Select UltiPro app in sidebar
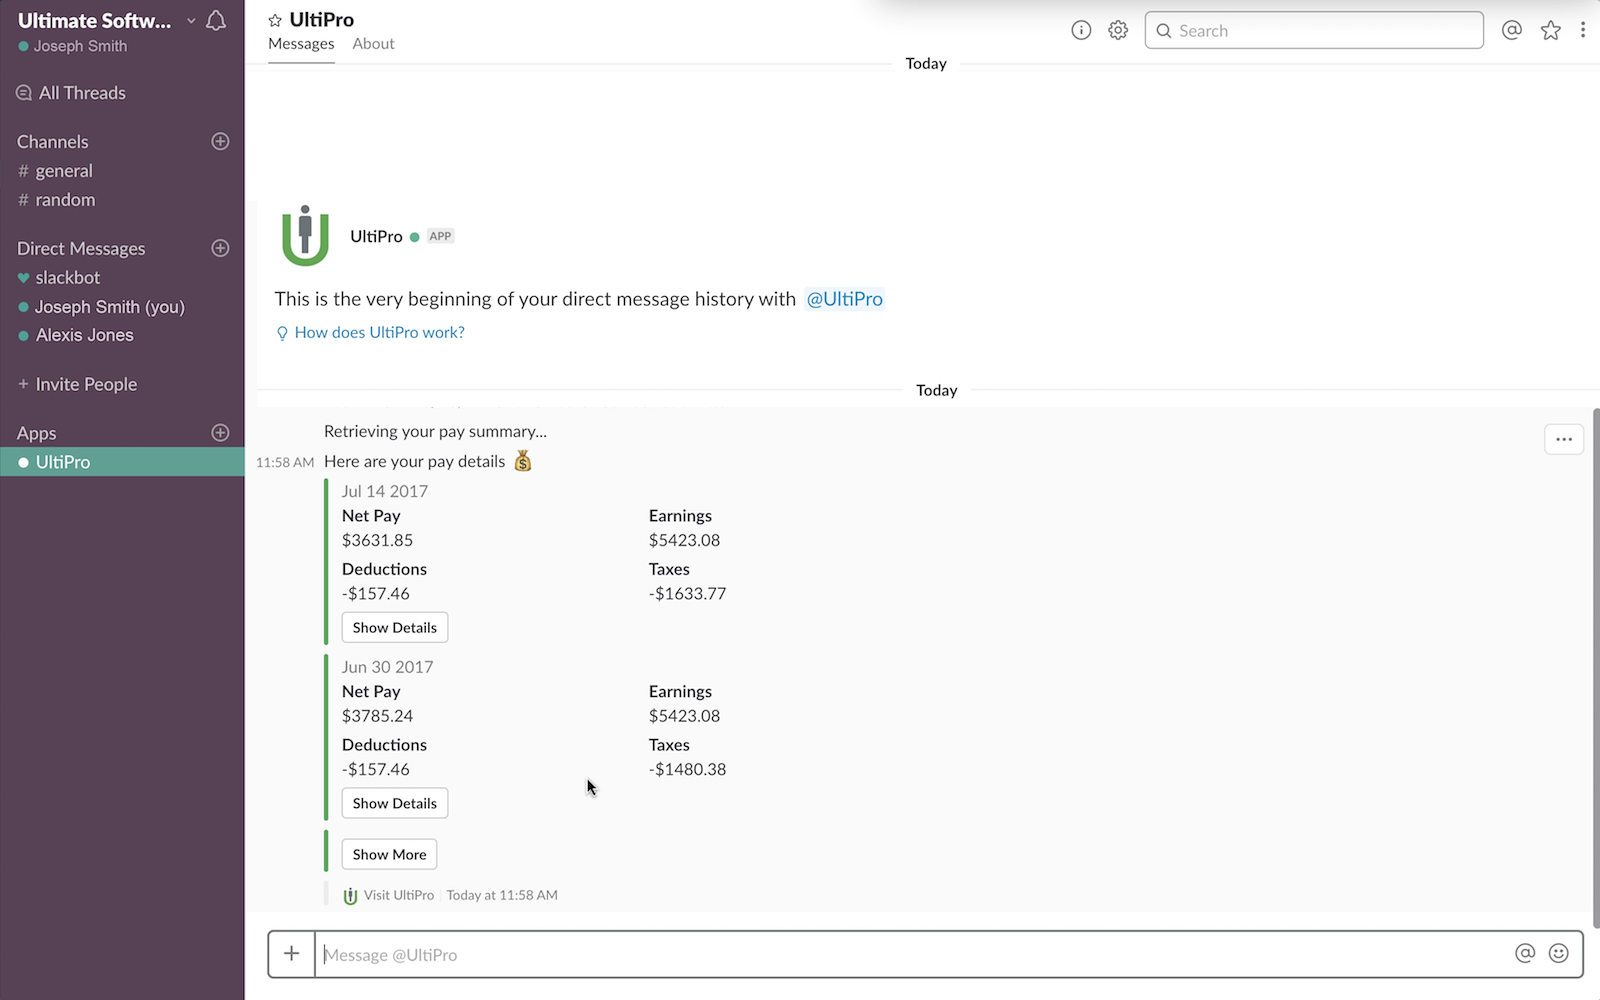 pos(122,462)
